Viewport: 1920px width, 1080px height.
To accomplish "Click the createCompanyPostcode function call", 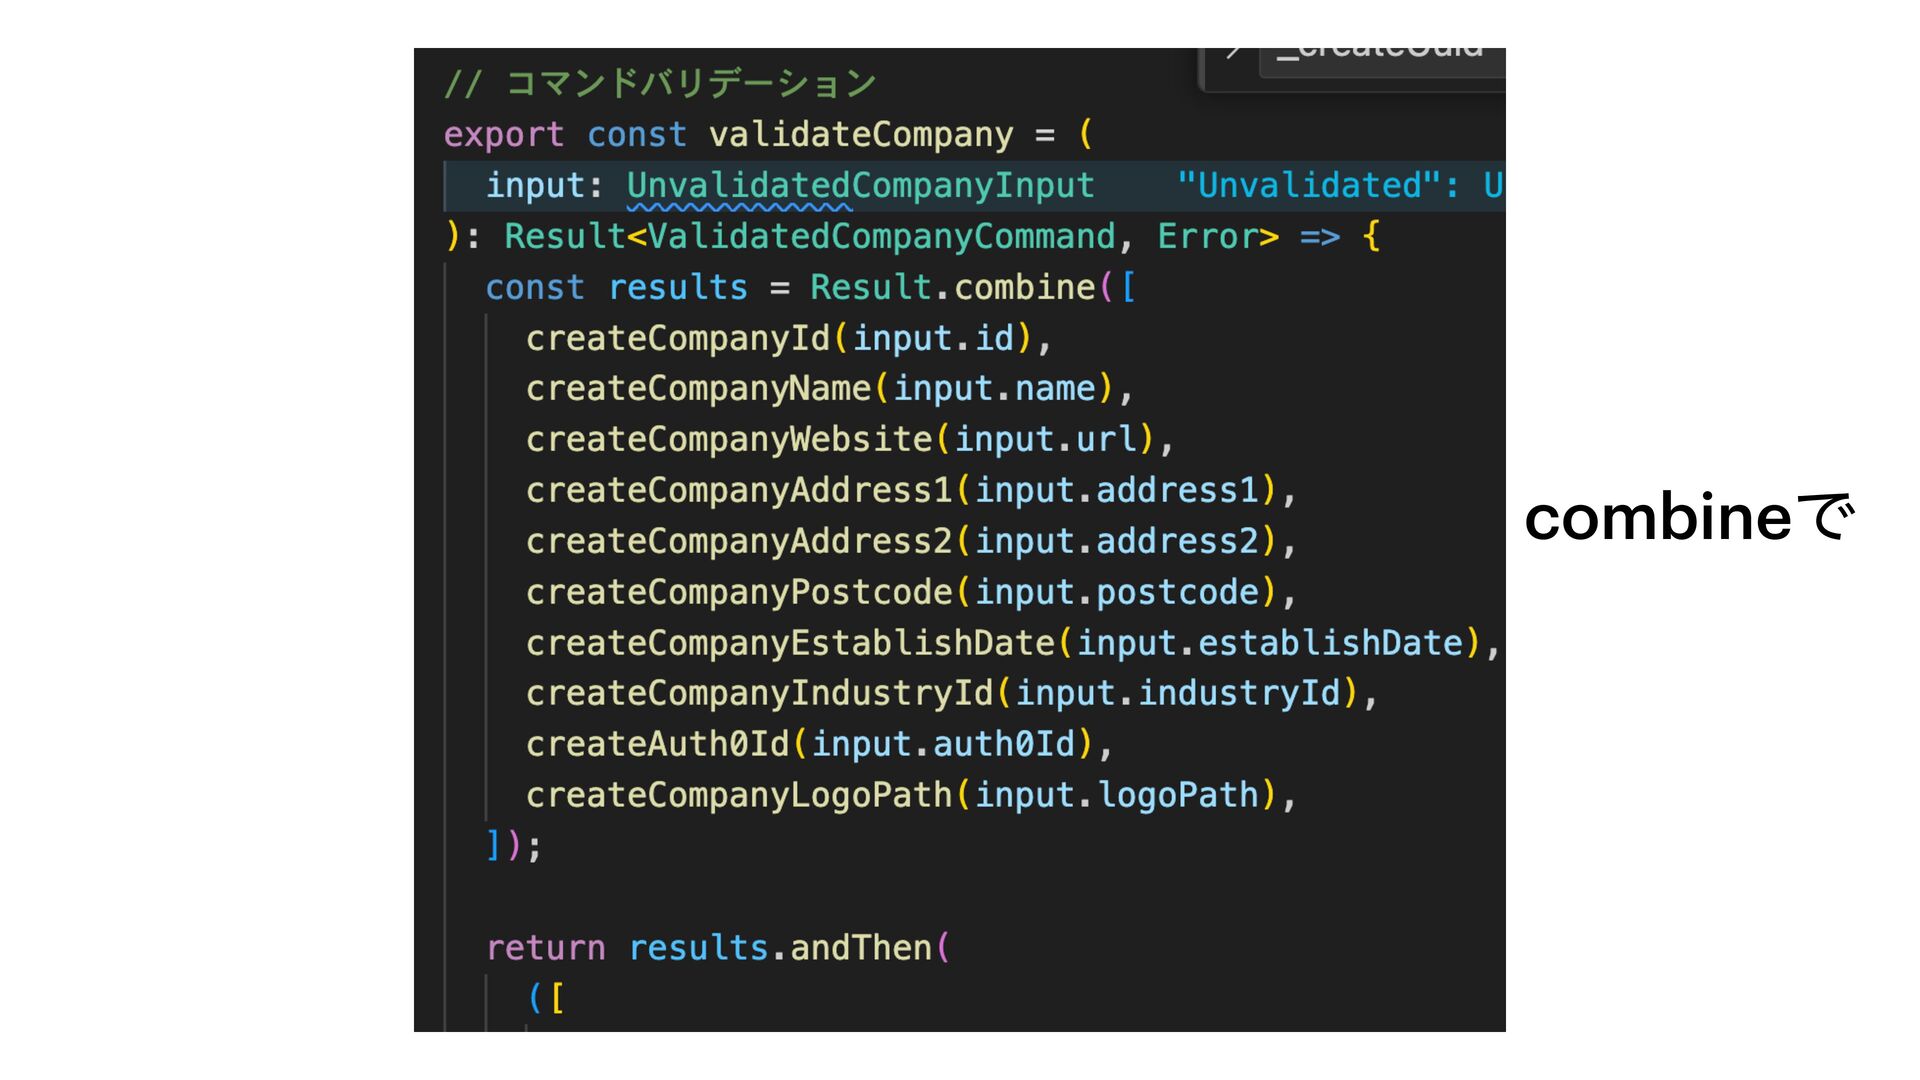I will (x=739, y=593).
